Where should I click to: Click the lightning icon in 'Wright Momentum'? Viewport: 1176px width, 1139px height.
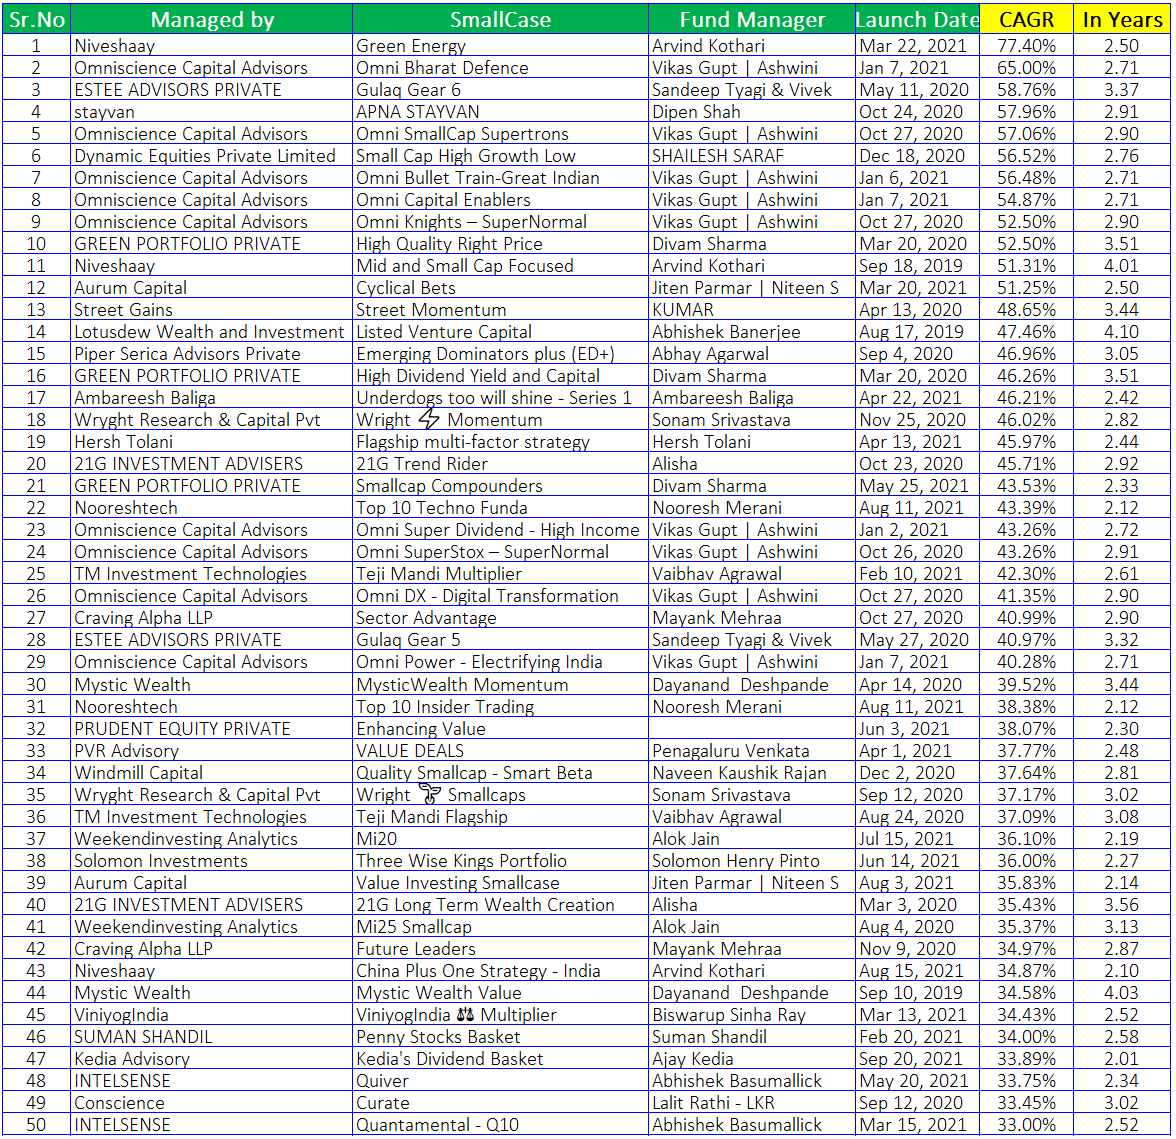pos(428,418)
